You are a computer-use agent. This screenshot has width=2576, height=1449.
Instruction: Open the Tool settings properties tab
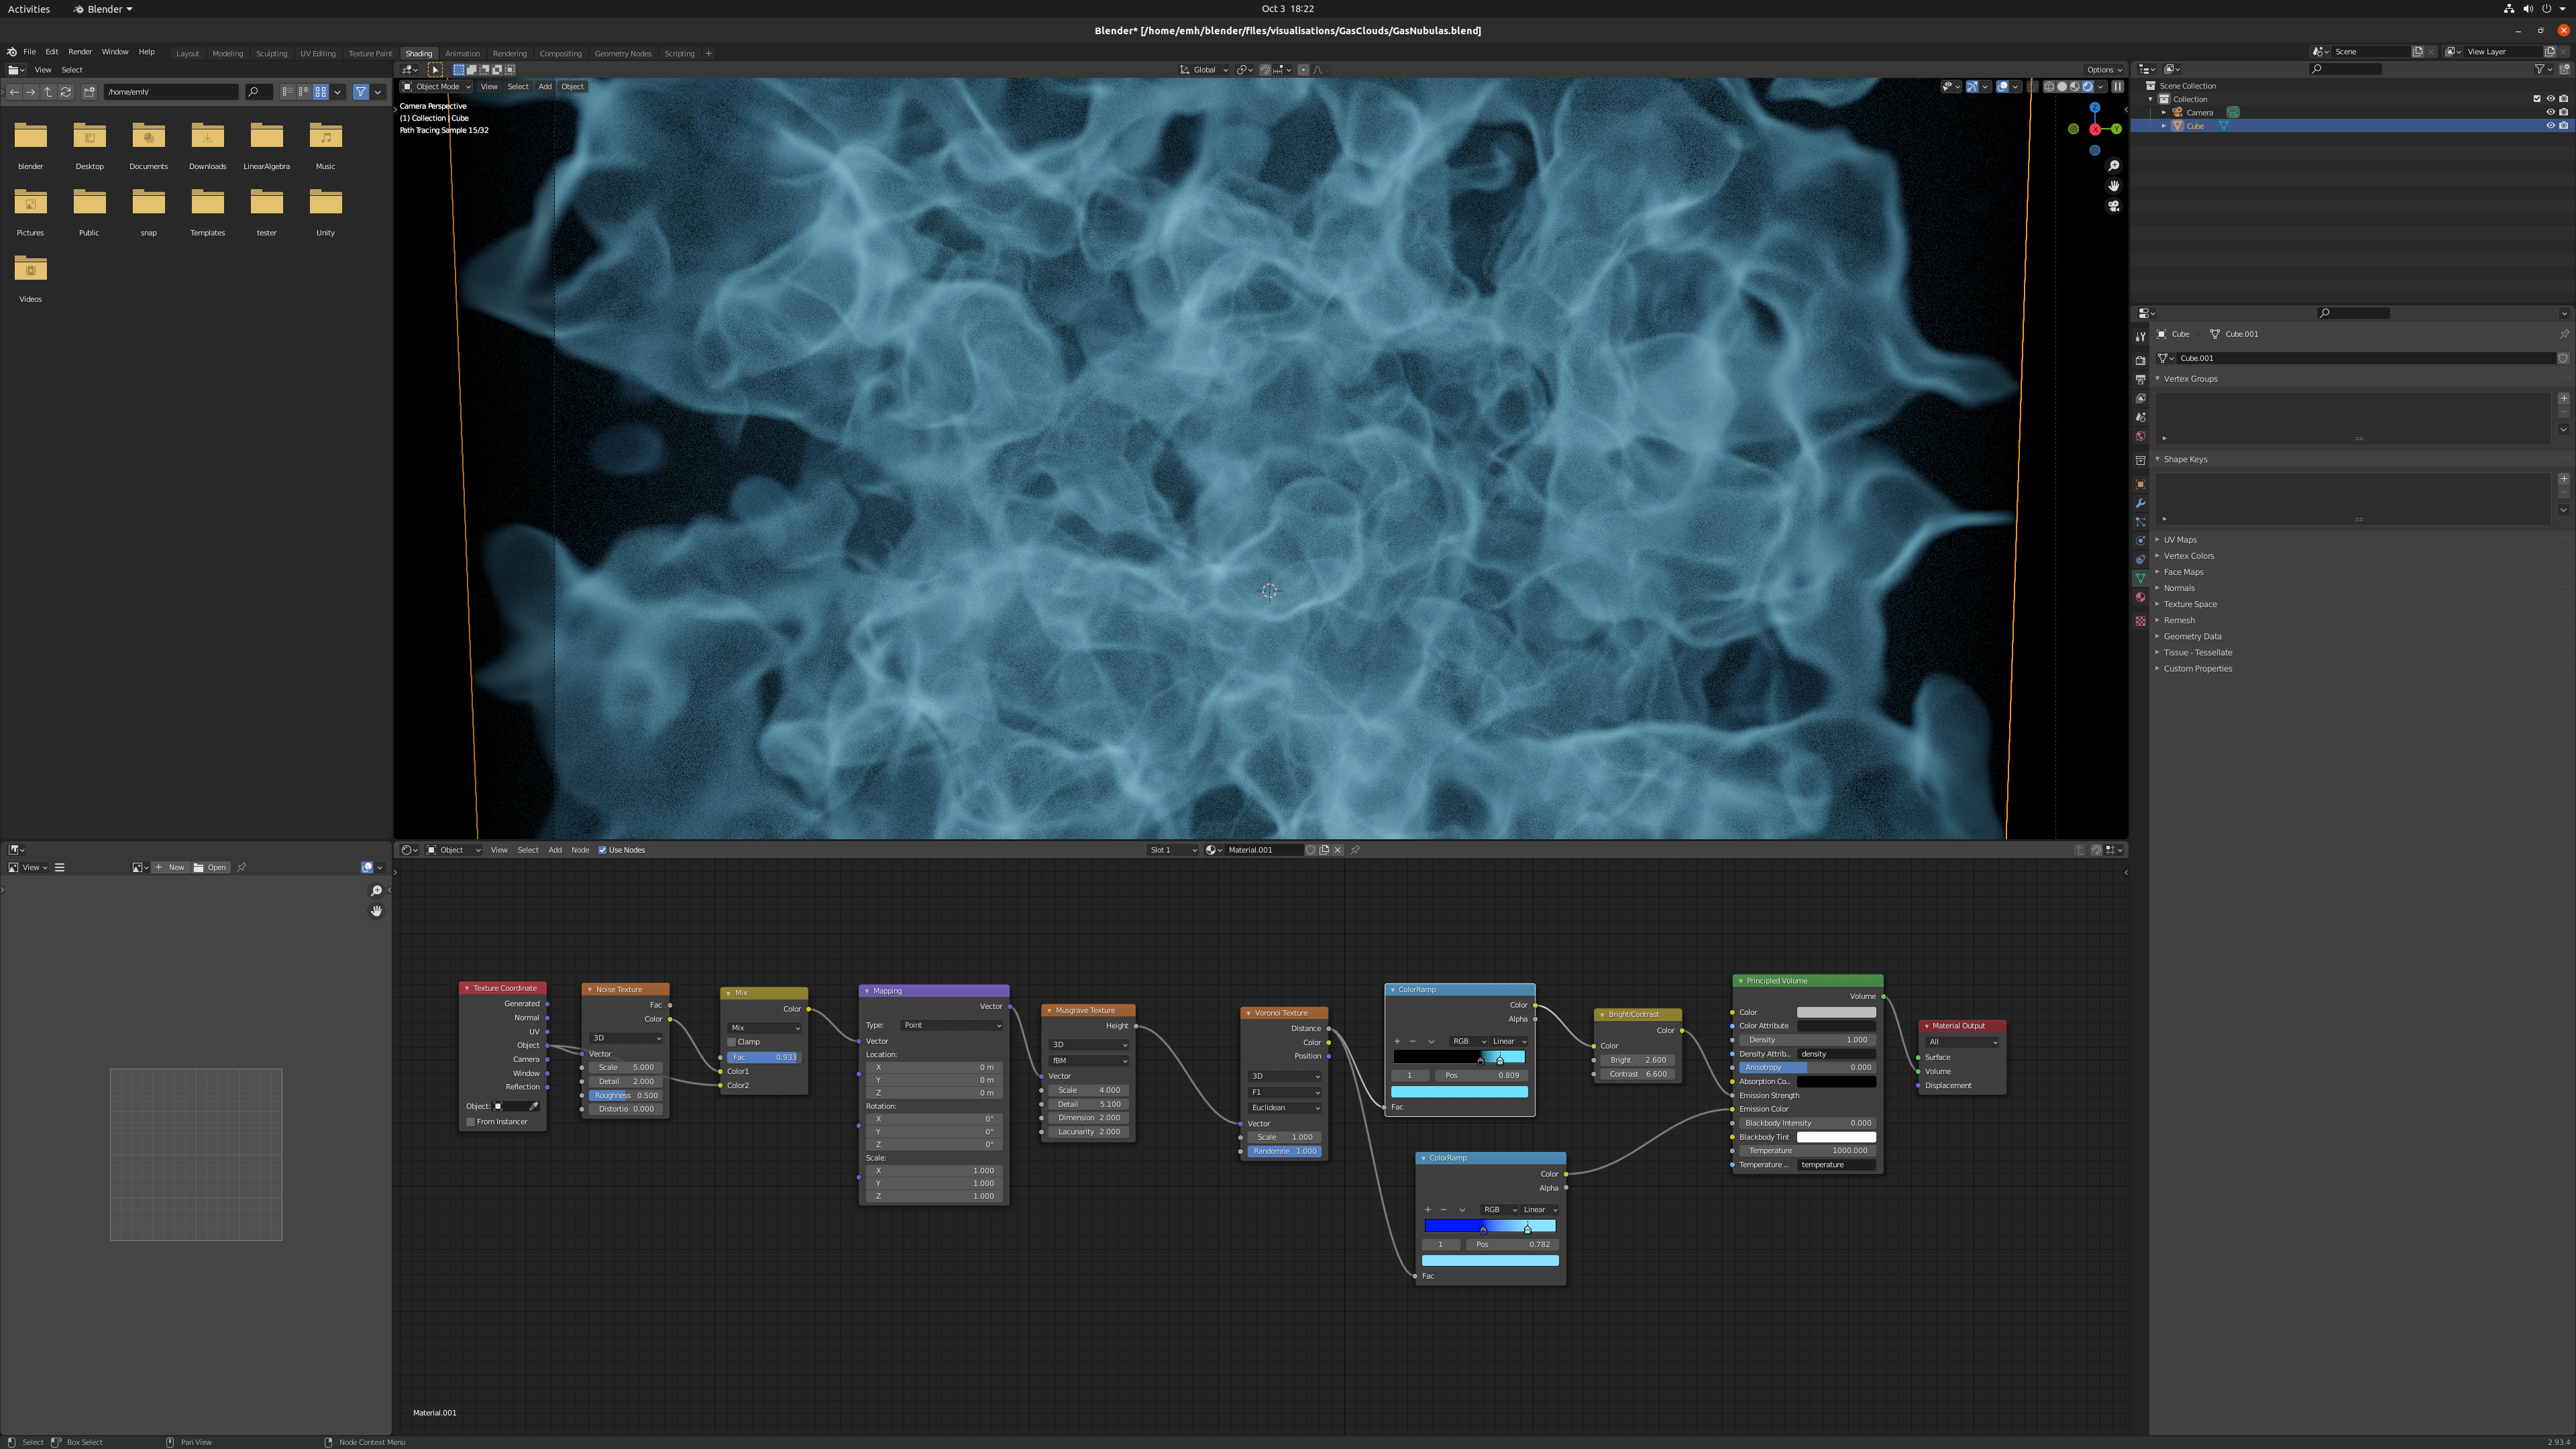(x=2140, y=336)
